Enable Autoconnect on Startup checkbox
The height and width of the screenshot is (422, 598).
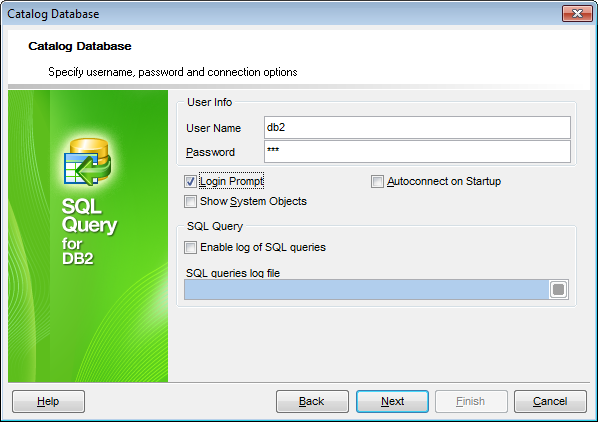(377, 181)
